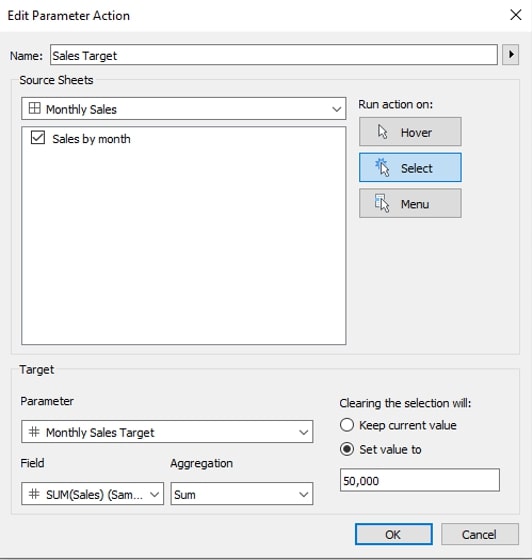The width and height of the screenshot is (532, 560).
Task: Click the Menu action cursor icon
Action: coord(382,203)
